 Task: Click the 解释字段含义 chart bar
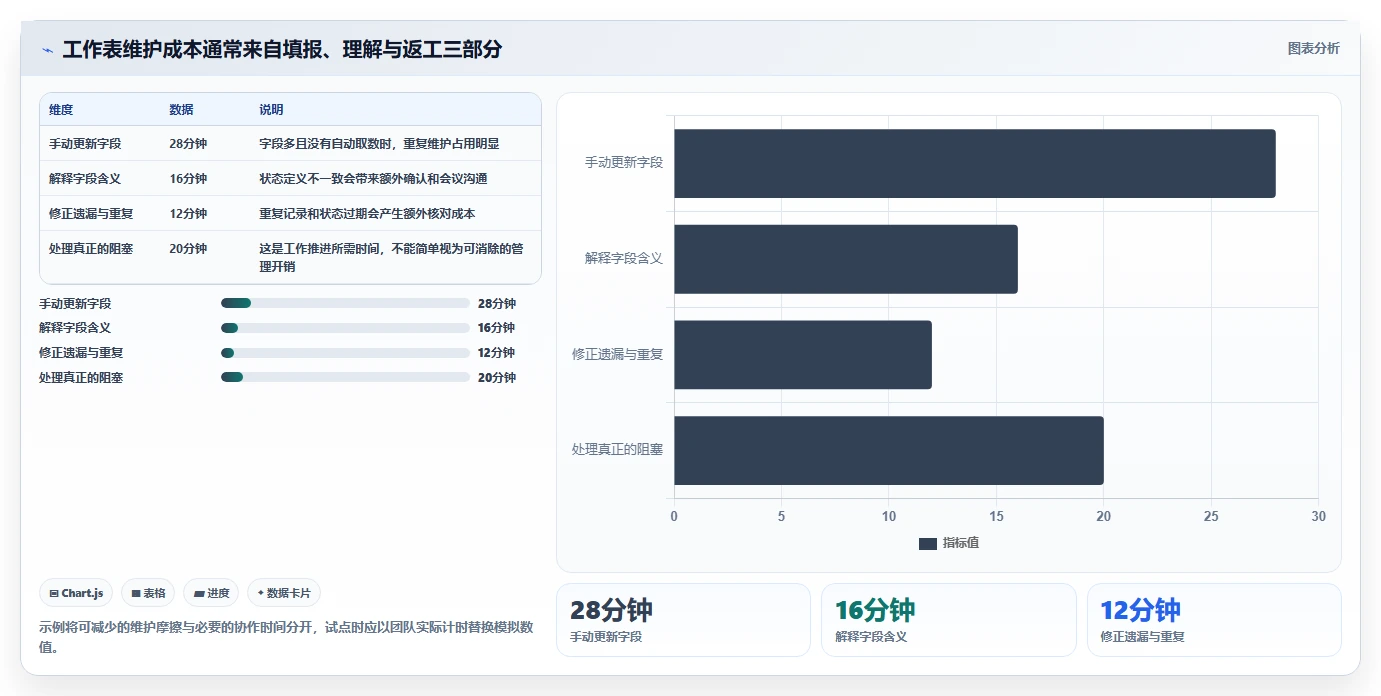click(846, 259)
